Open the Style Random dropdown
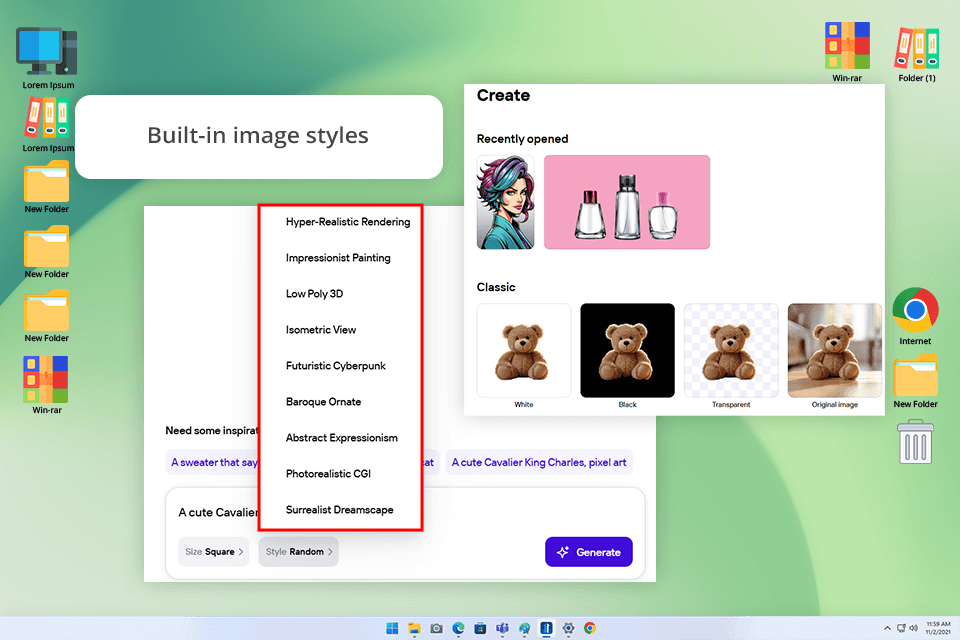 point(299,552)
